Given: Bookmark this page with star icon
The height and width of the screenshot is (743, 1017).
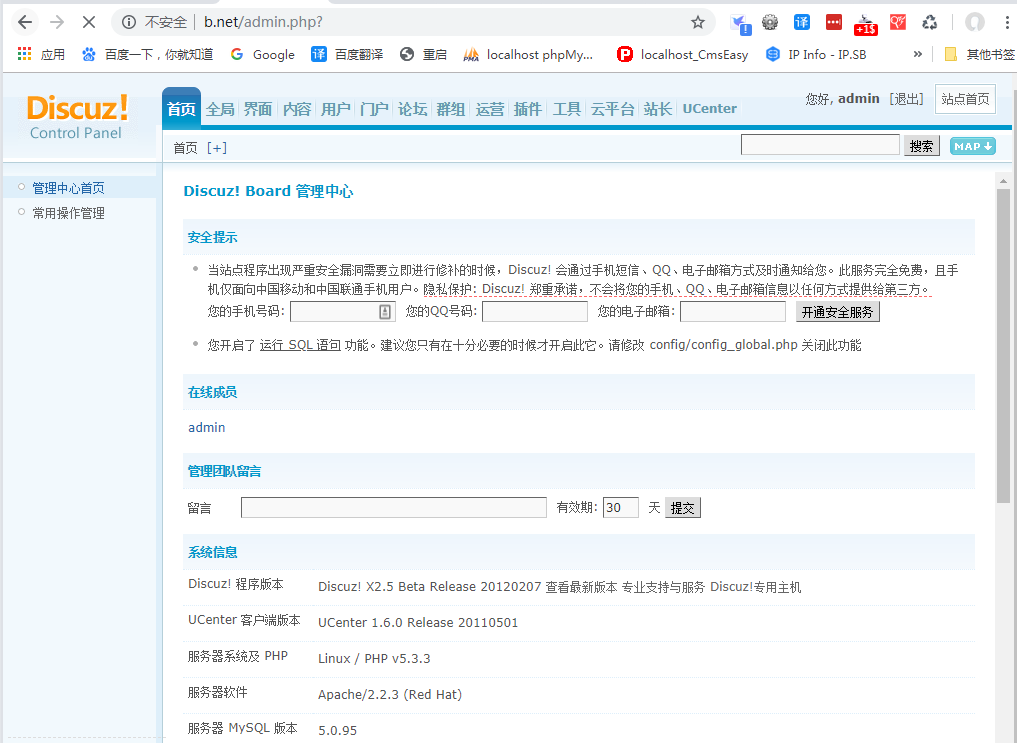Looking at the screenshot, I should (x=698, y=23).
